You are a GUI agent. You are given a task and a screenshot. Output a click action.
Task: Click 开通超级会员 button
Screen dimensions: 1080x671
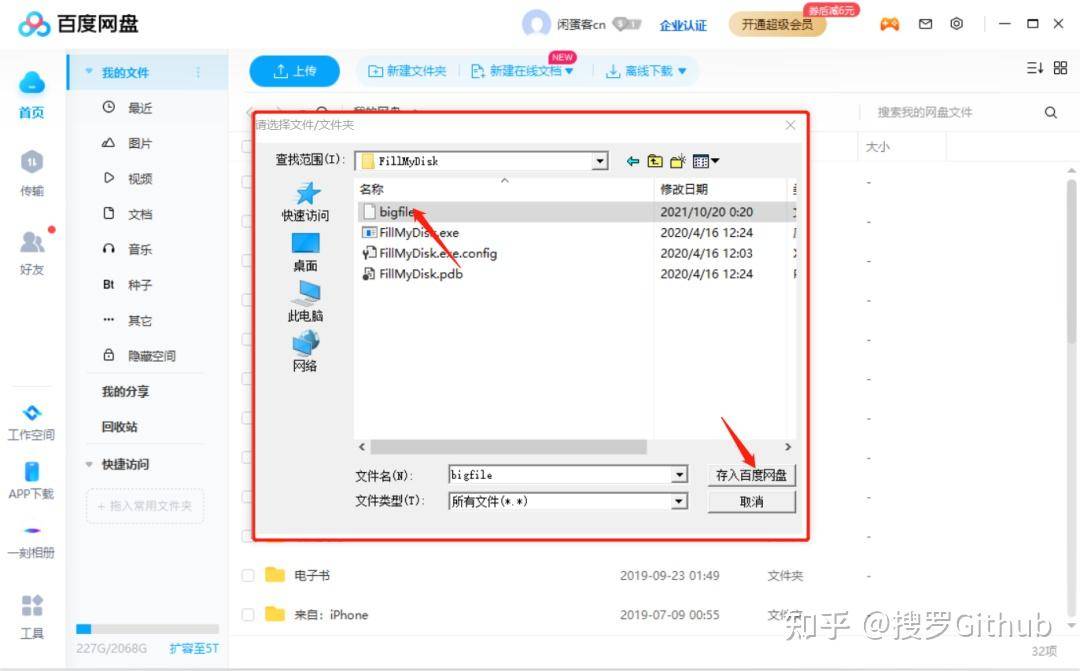pos(777,25)
